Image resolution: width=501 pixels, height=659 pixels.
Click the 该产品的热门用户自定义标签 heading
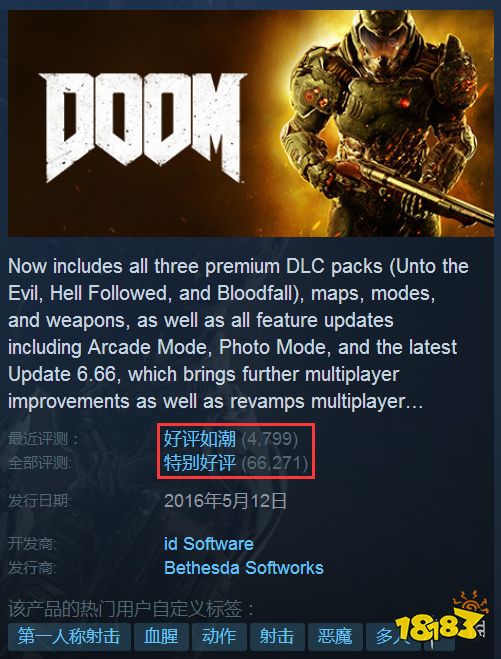coord(132,608)
